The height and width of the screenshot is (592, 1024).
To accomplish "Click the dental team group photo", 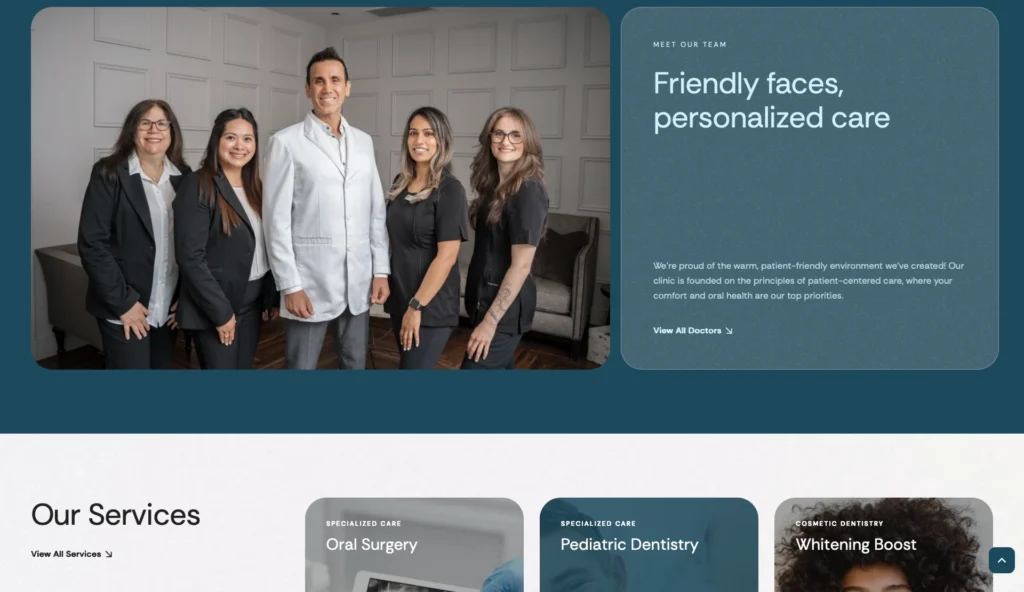I will [321, 188].
